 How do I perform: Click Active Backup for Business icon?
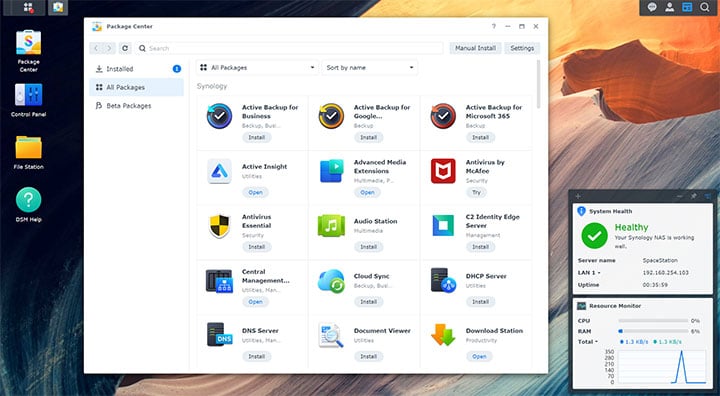pyautogui.click(x=219, y=116)
